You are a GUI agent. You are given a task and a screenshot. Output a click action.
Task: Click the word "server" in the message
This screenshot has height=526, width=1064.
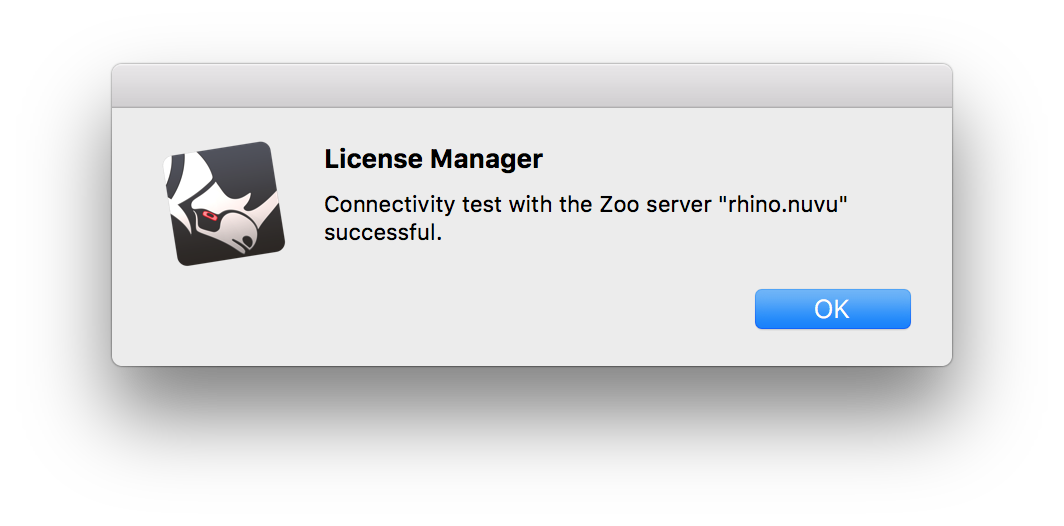coord(681,204)
